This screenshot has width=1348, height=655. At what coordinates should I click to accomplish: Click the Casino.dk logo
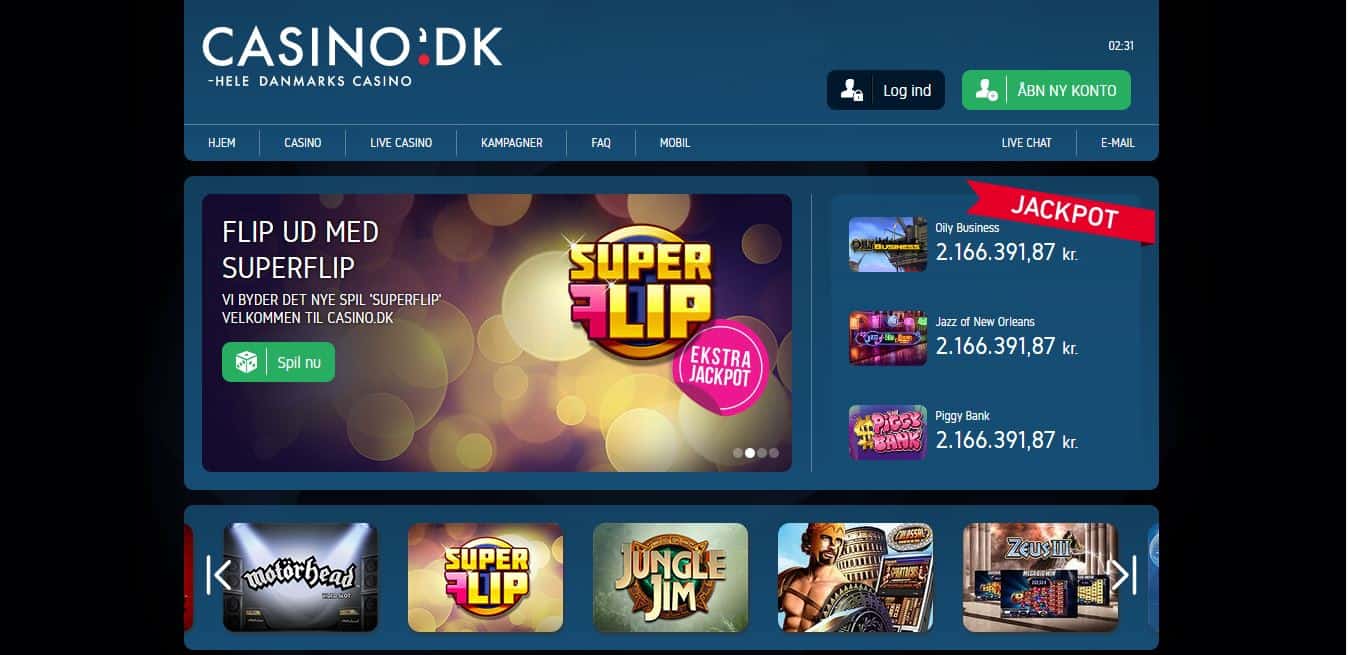(x=352, y=56)
